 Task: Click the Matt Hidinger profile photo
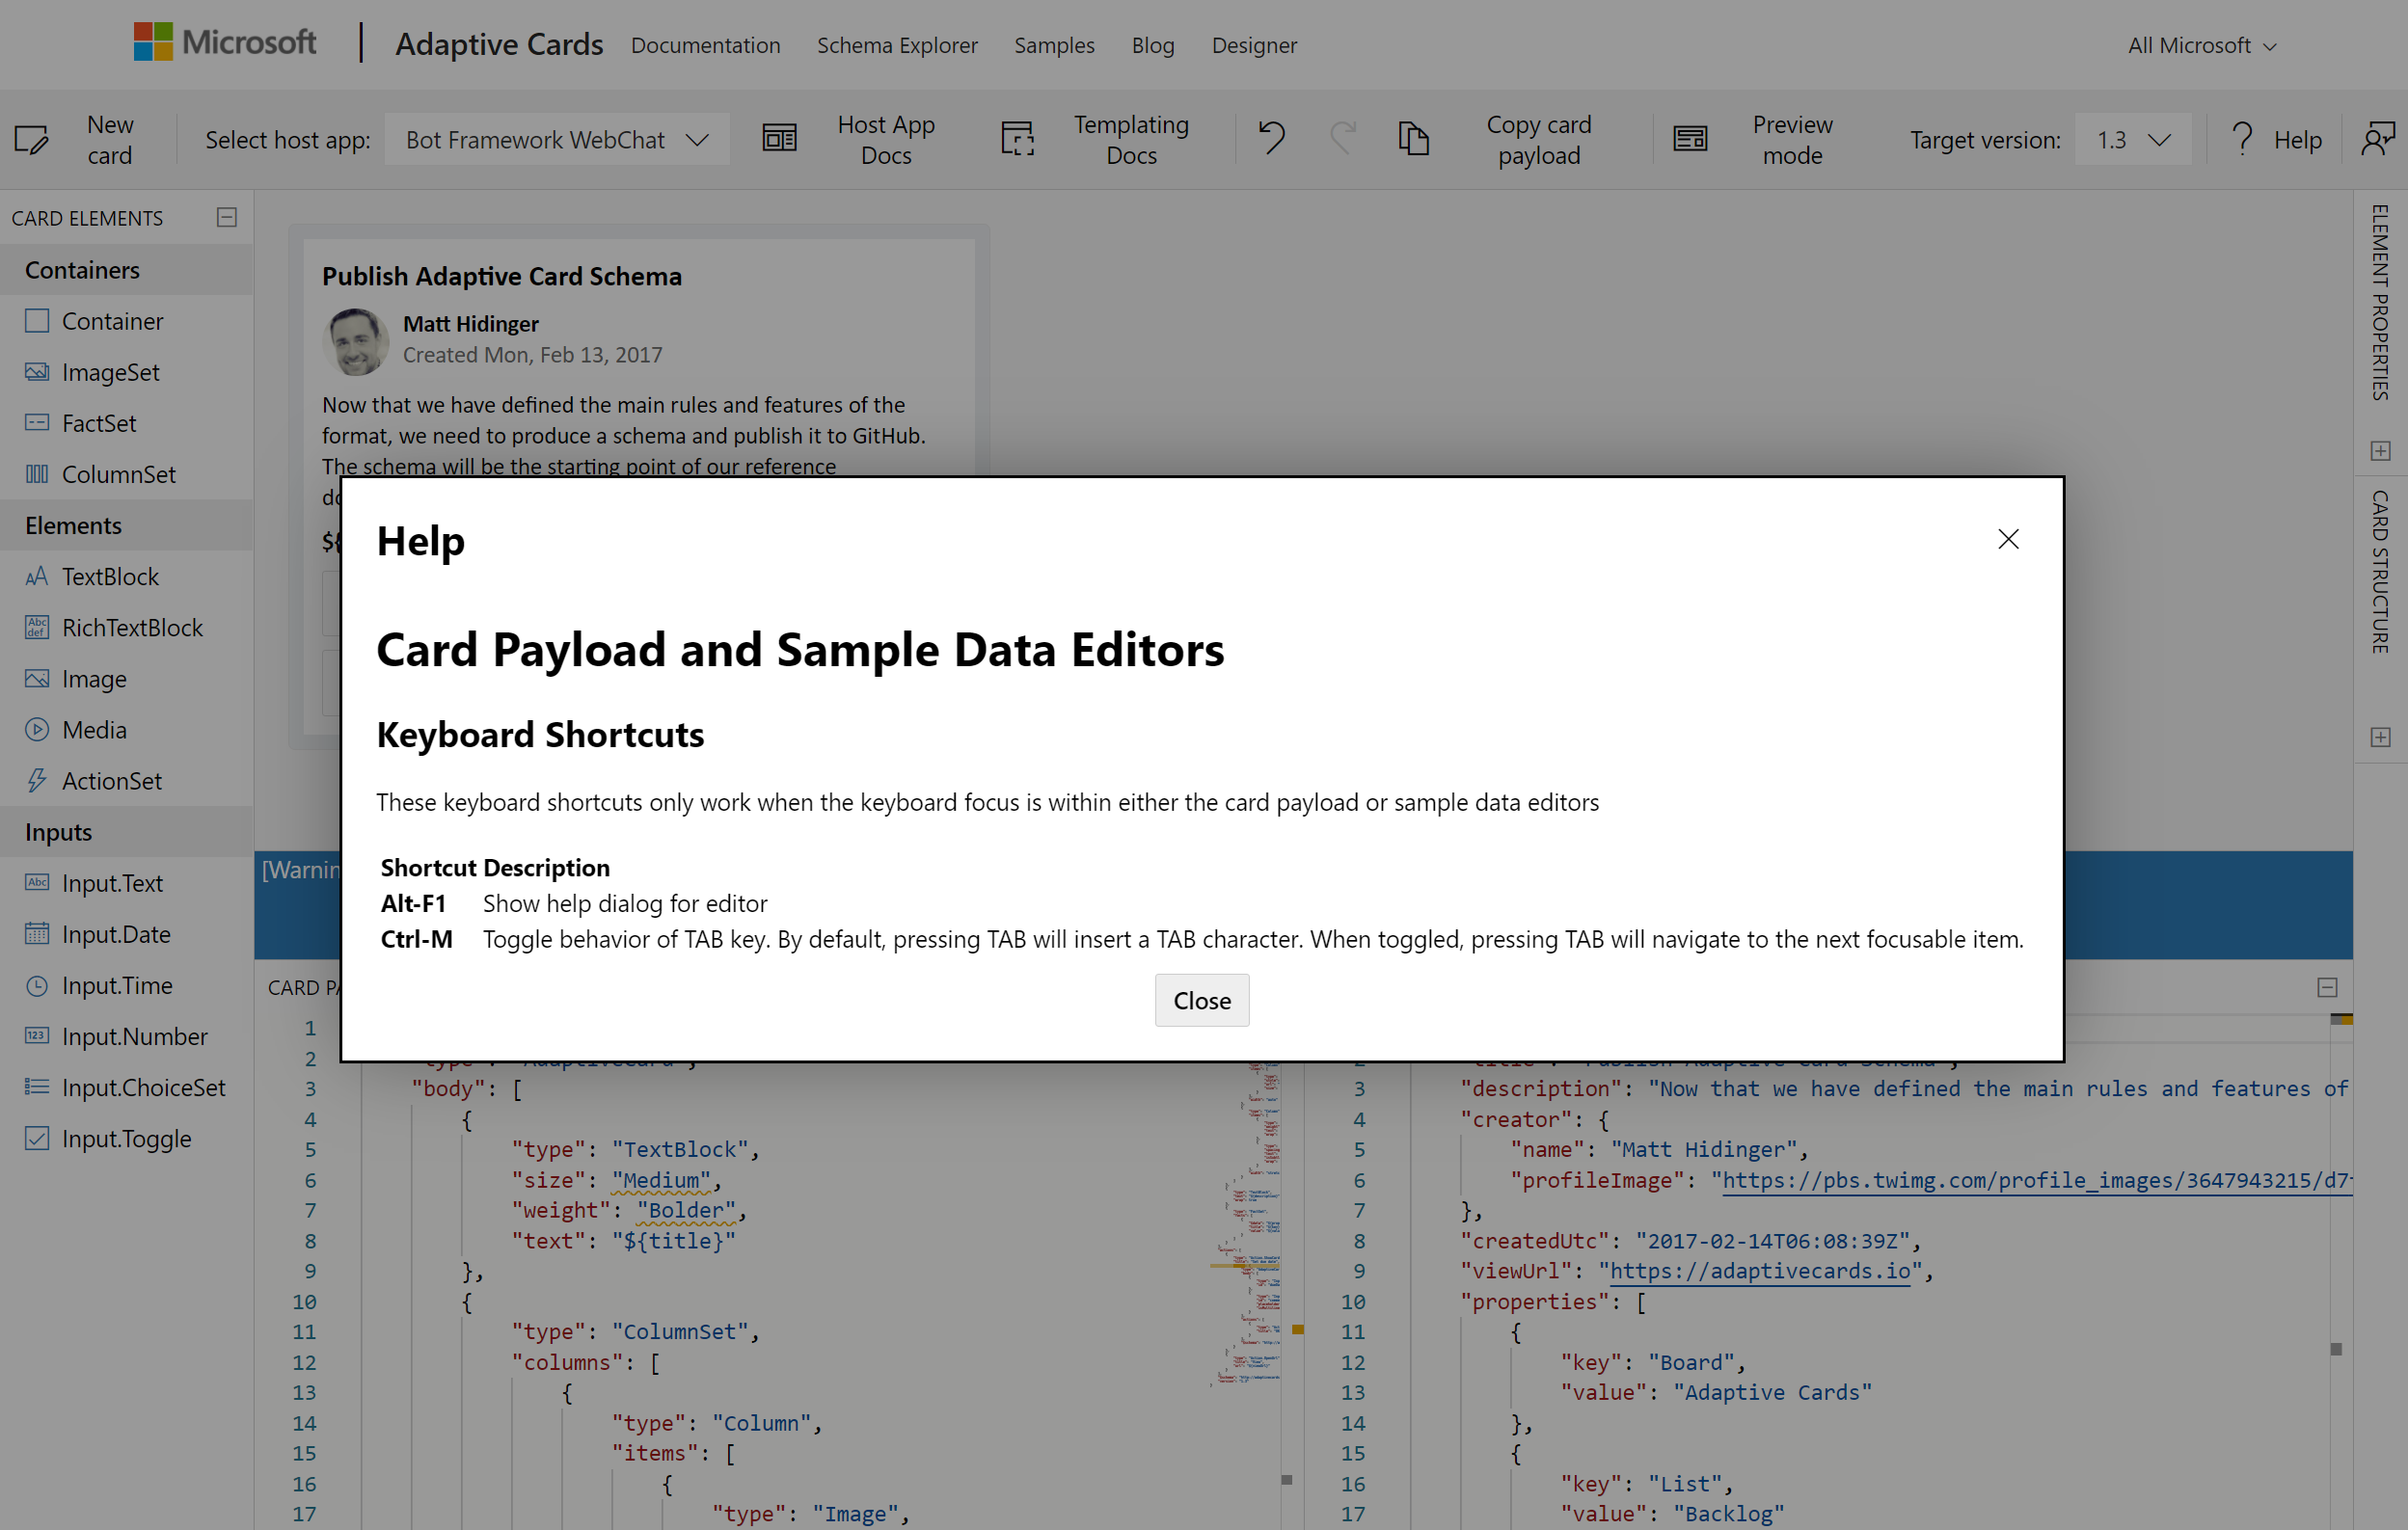355,341
